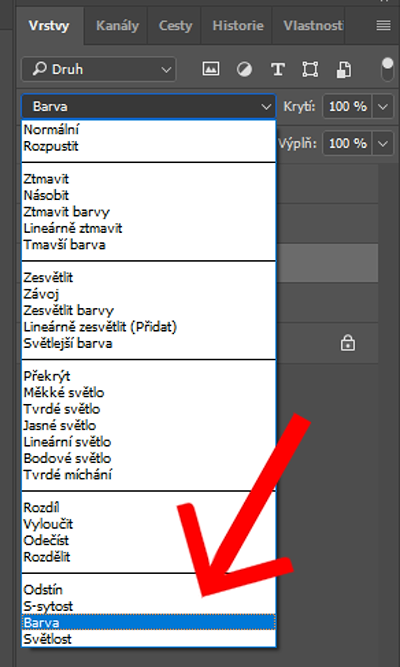Open the Druh filter type dropdown

[98, 69]
